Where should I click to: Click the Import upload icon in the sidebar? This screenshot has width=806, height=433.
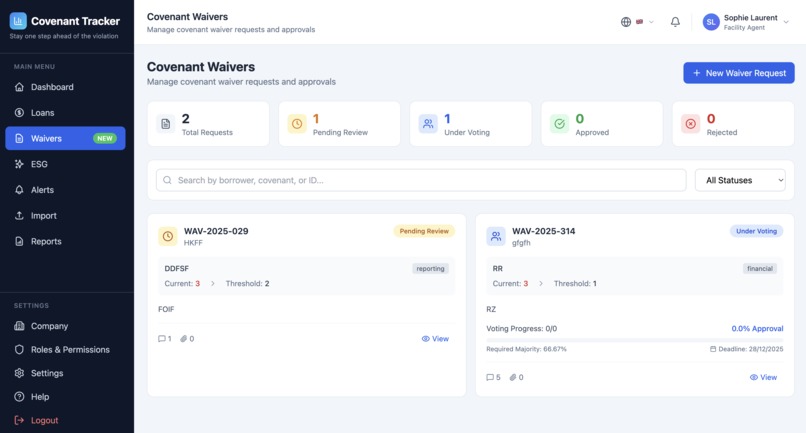(19, 215)
